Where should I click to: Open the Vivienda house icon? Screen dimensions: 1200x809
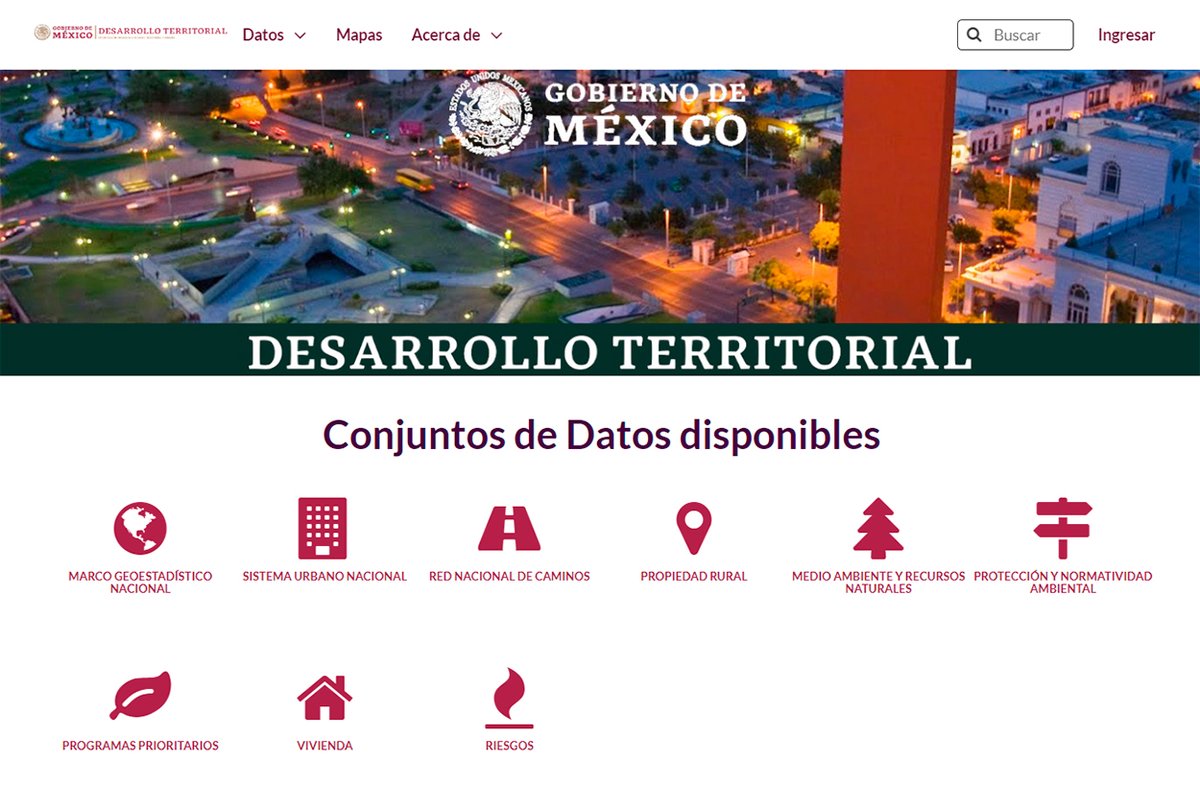point(325,697)
